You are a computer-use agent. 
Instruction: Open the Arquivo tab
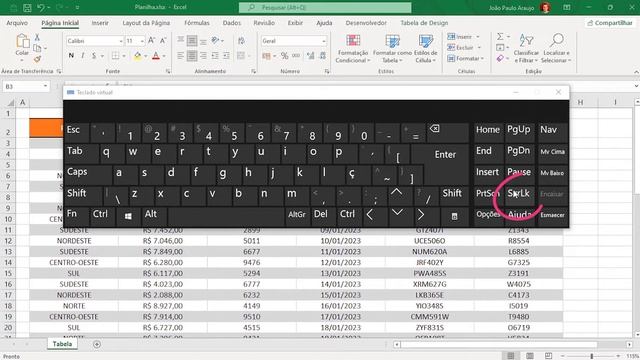[17, 23]
